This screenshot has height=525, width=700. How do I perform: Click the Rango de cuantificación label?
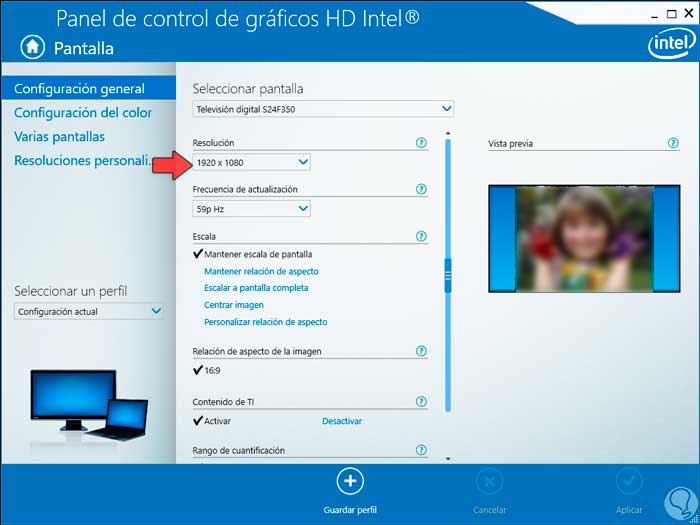[238, 450]
